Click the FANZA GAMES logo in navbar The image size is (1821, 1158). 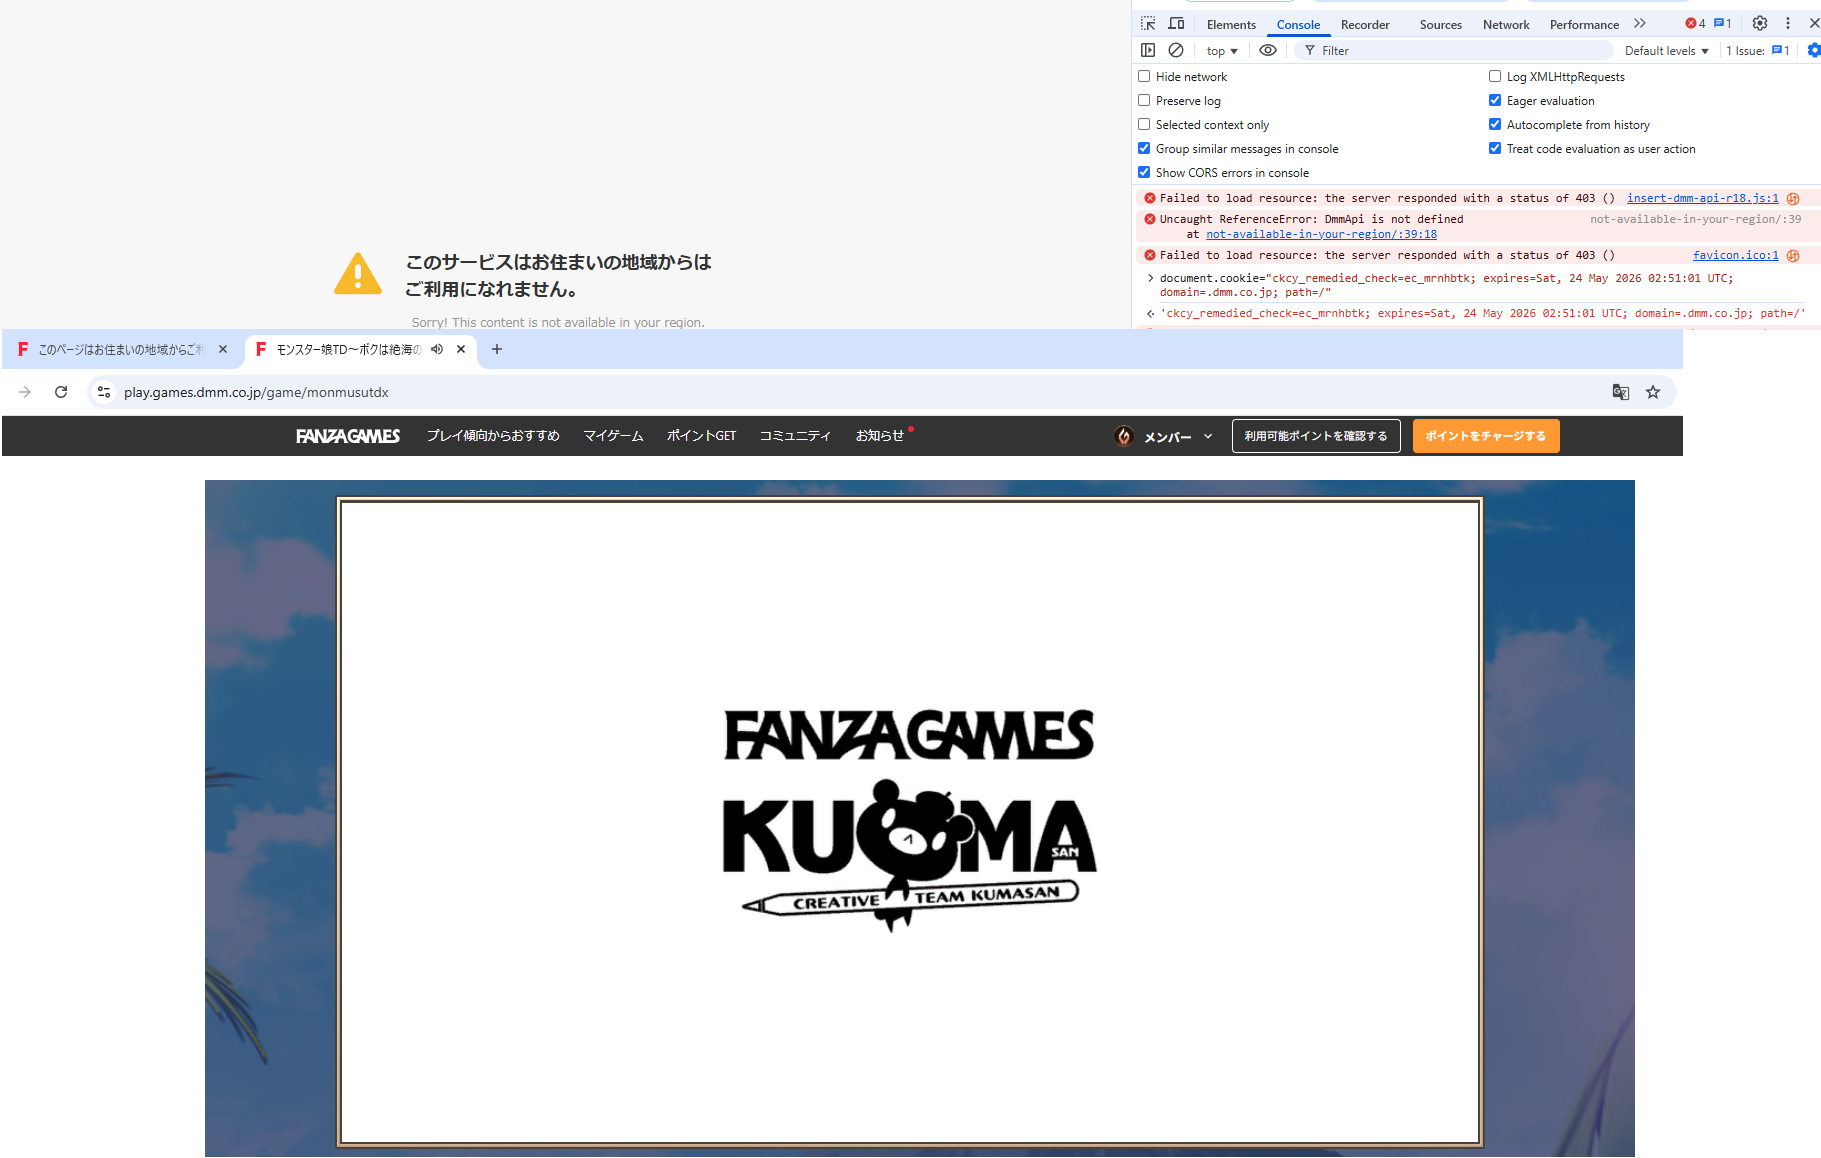pyautogui.click(x=348, y=436)
